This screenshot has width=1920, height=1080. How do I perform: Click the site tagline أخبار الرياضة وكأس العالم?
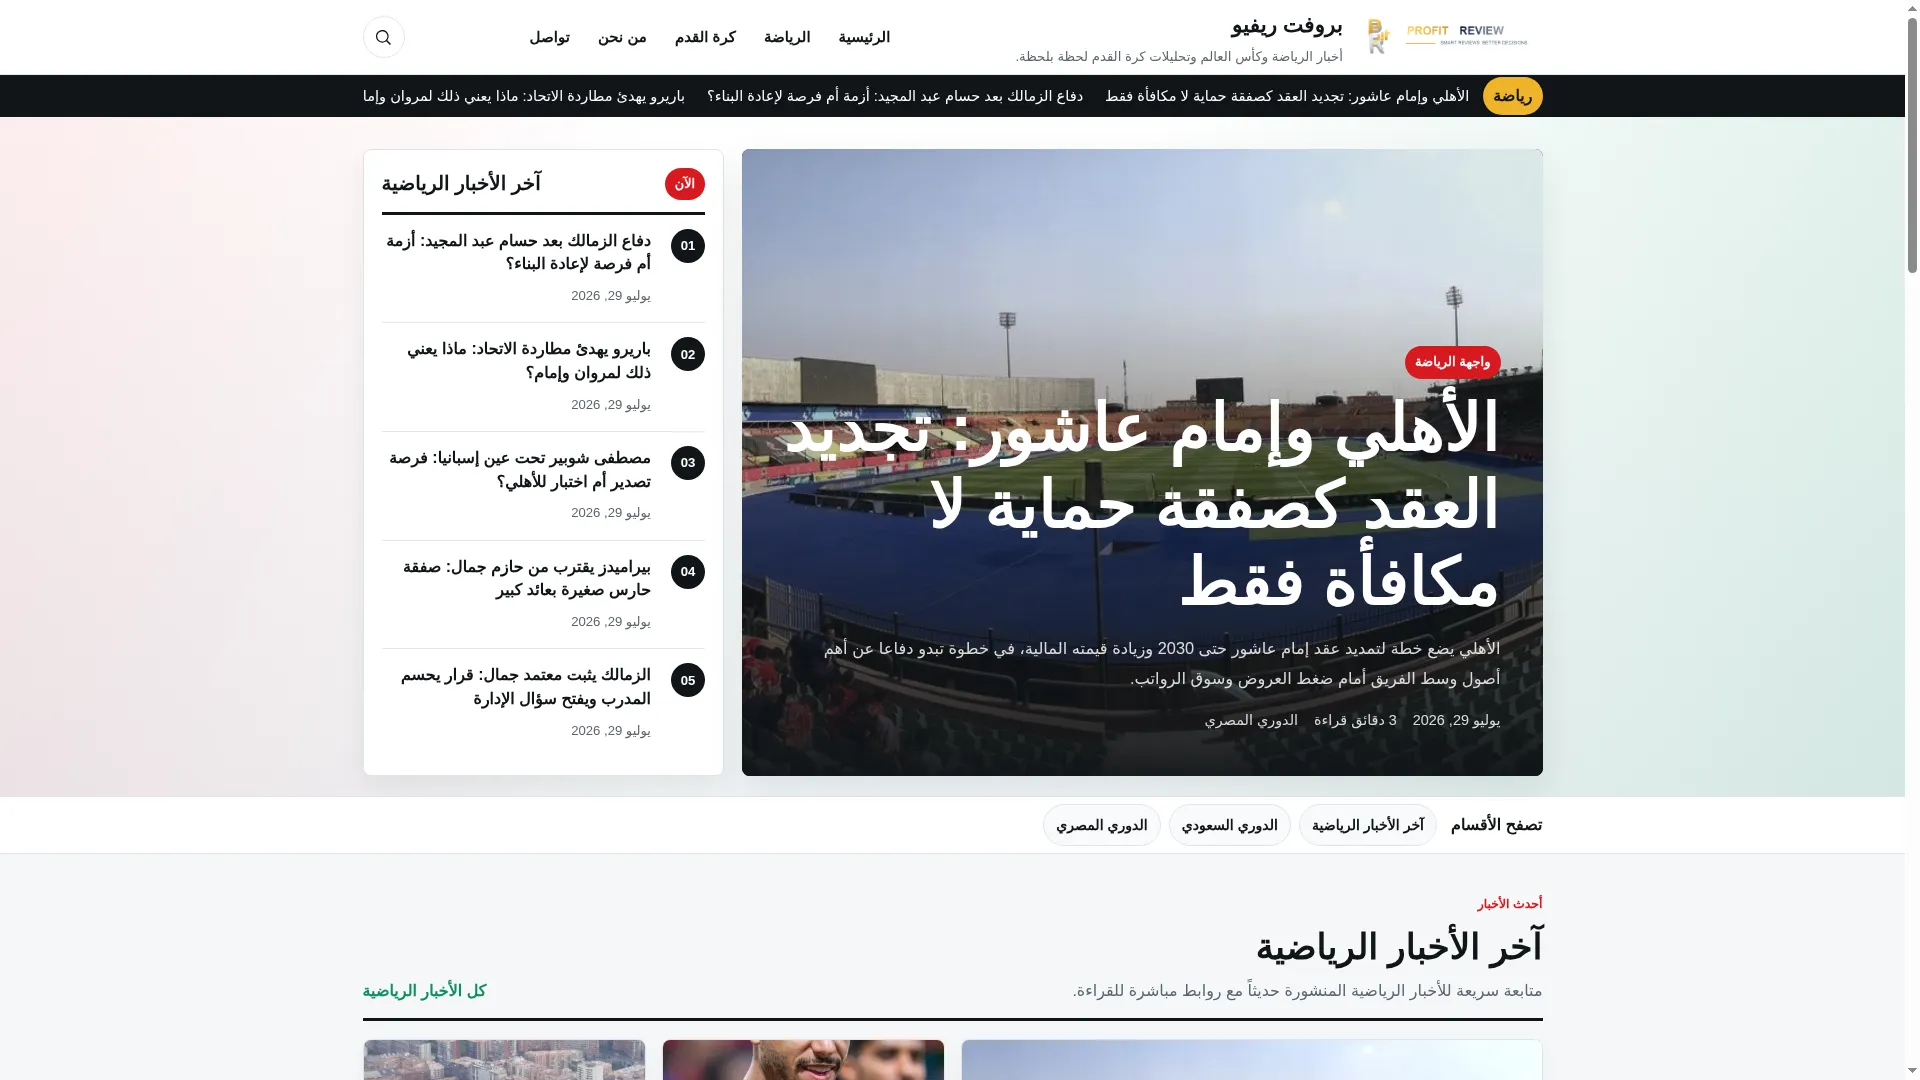(x=1179, y=57)
